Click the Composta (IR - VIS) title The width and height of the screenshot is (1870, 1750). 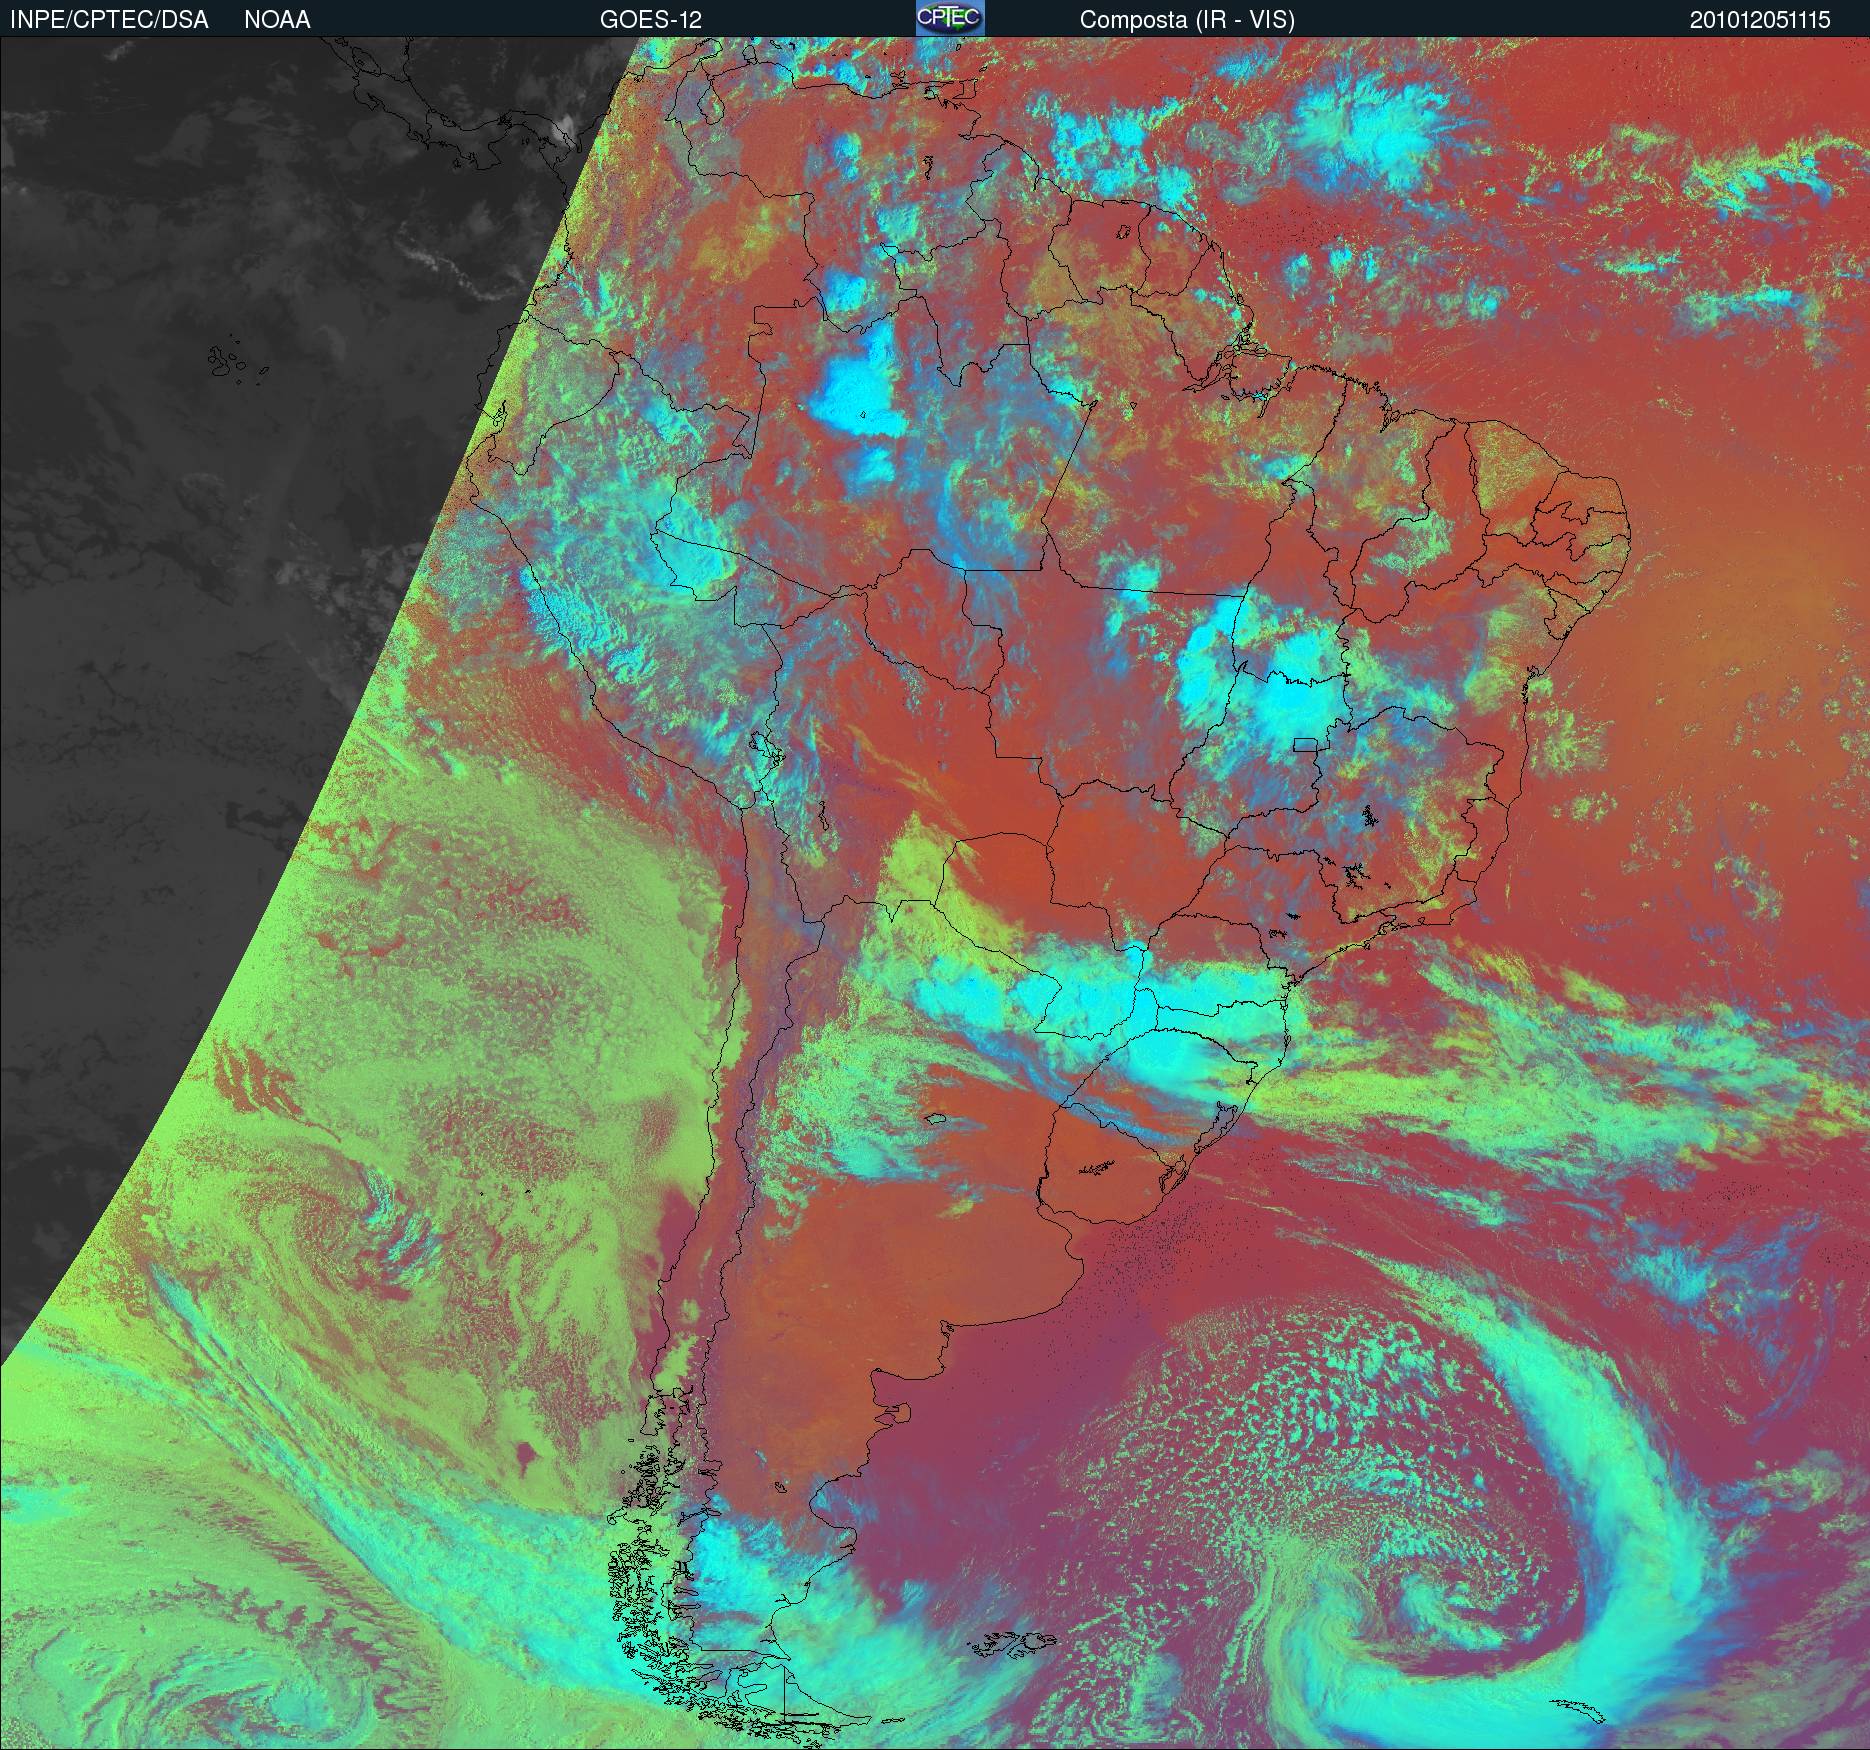click(x=1187, y=20)
